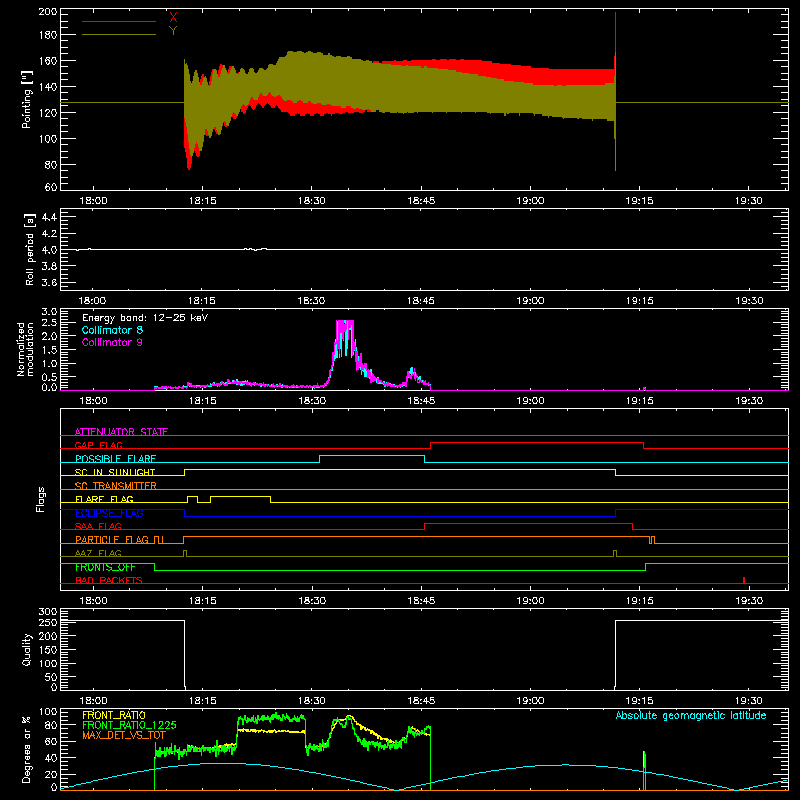Click the SC_TRANSMITTER flag label
This screenshot has height=800, width=800.
coord(116,485)
